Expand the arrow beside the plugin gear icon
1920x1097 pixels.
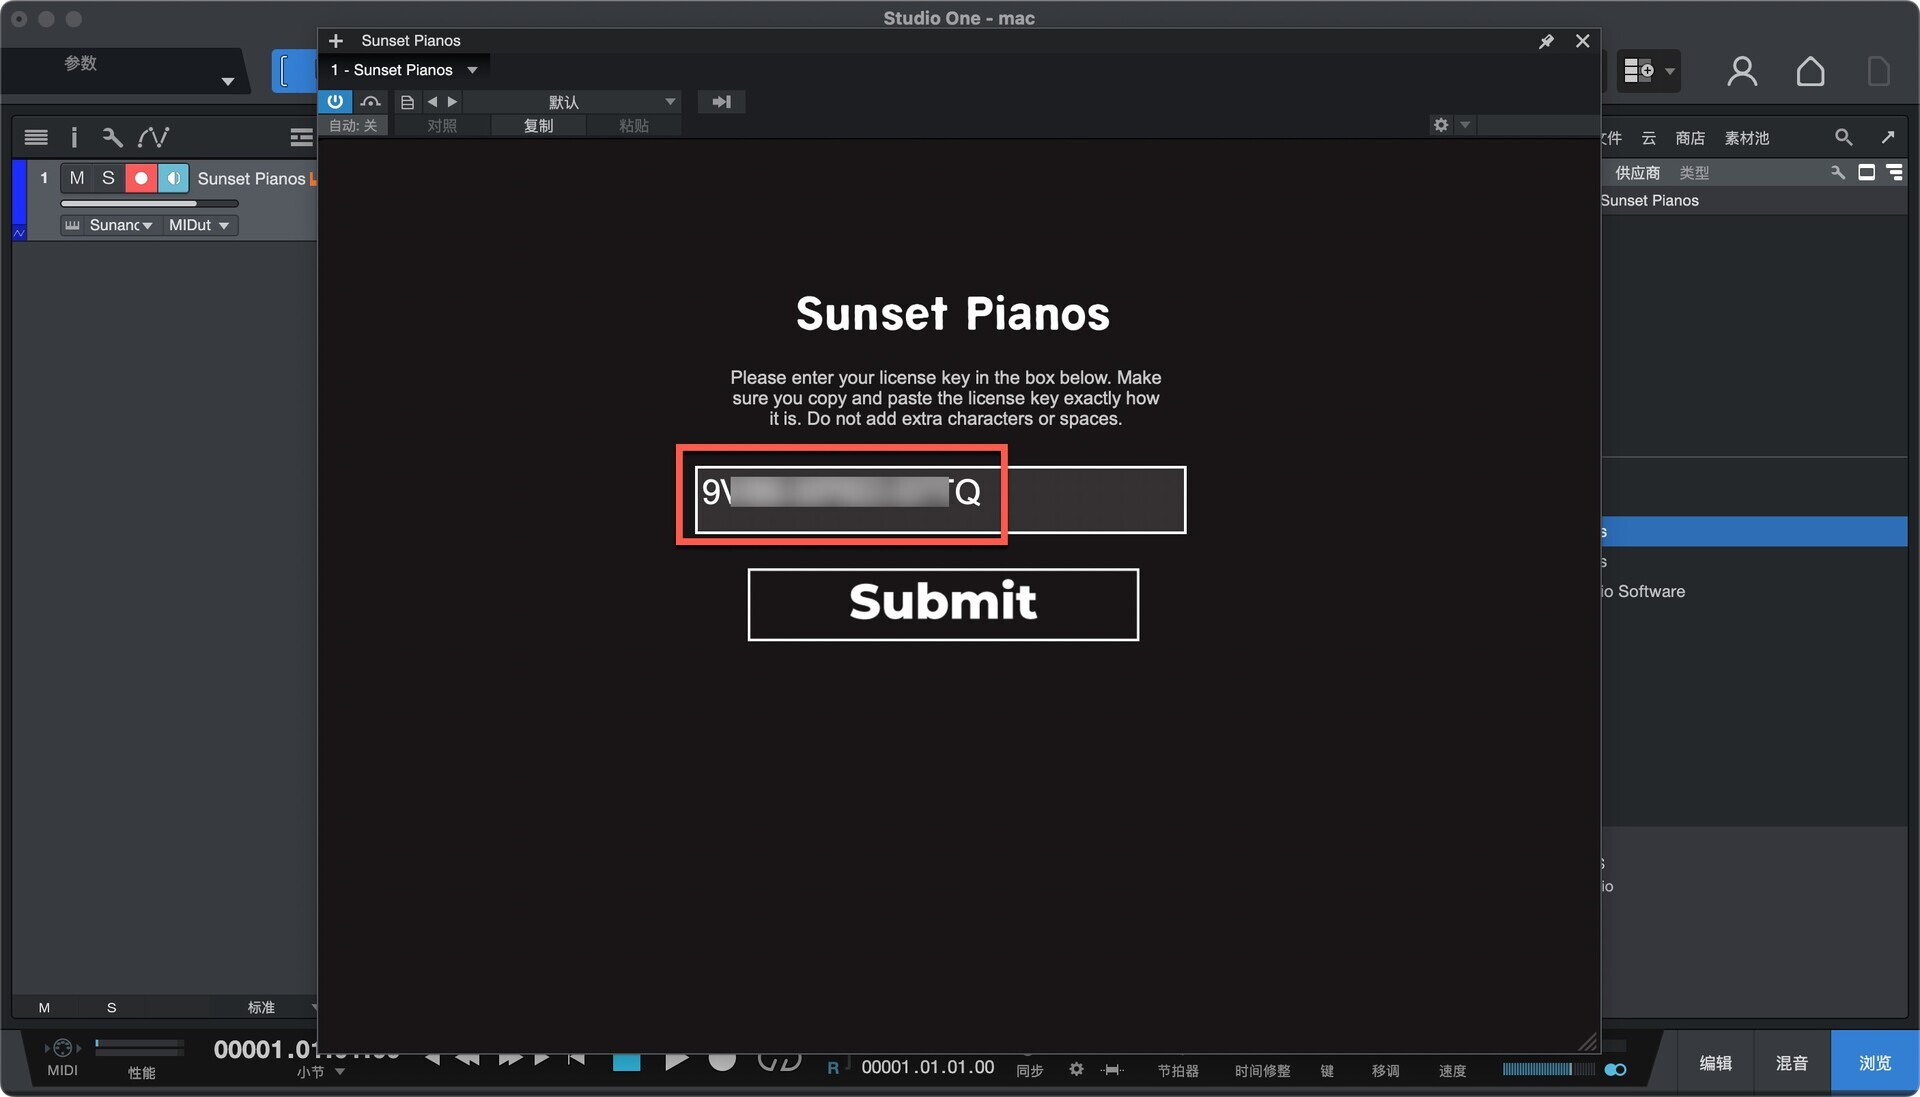click(x=1465, y=125)
